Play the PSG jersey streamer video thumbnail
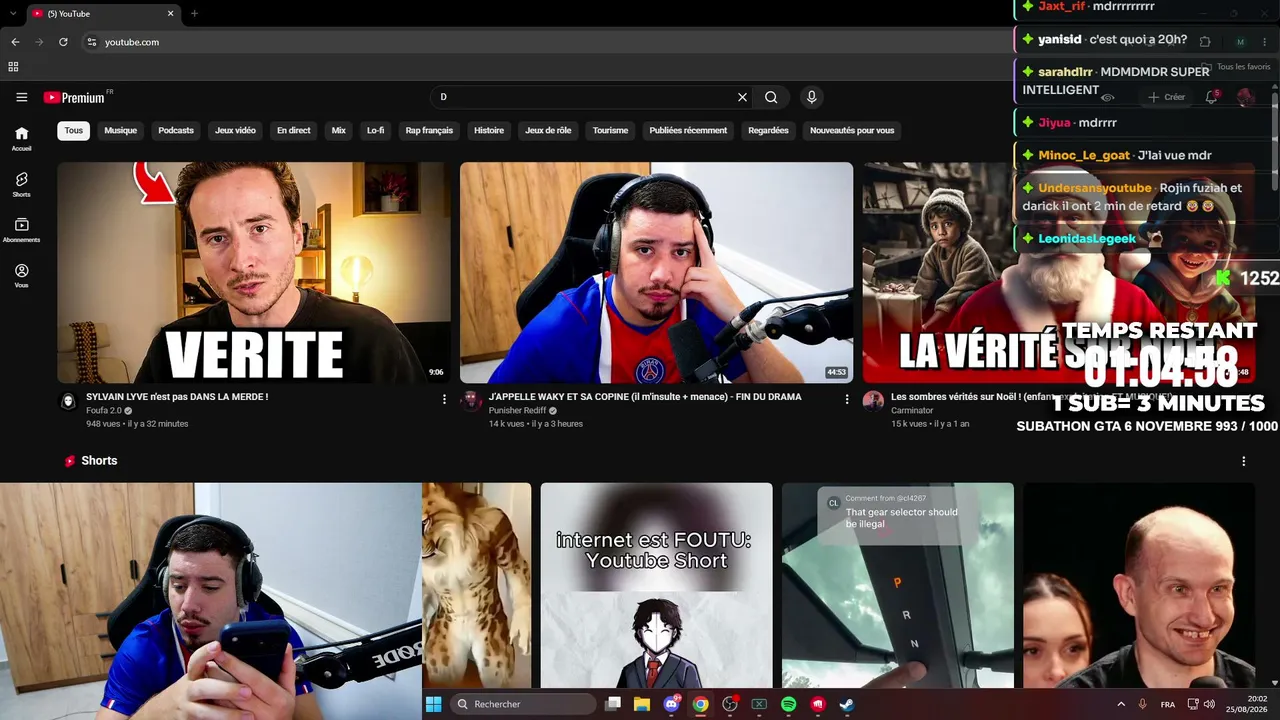The image size is (1280, 720). (656, 273)
